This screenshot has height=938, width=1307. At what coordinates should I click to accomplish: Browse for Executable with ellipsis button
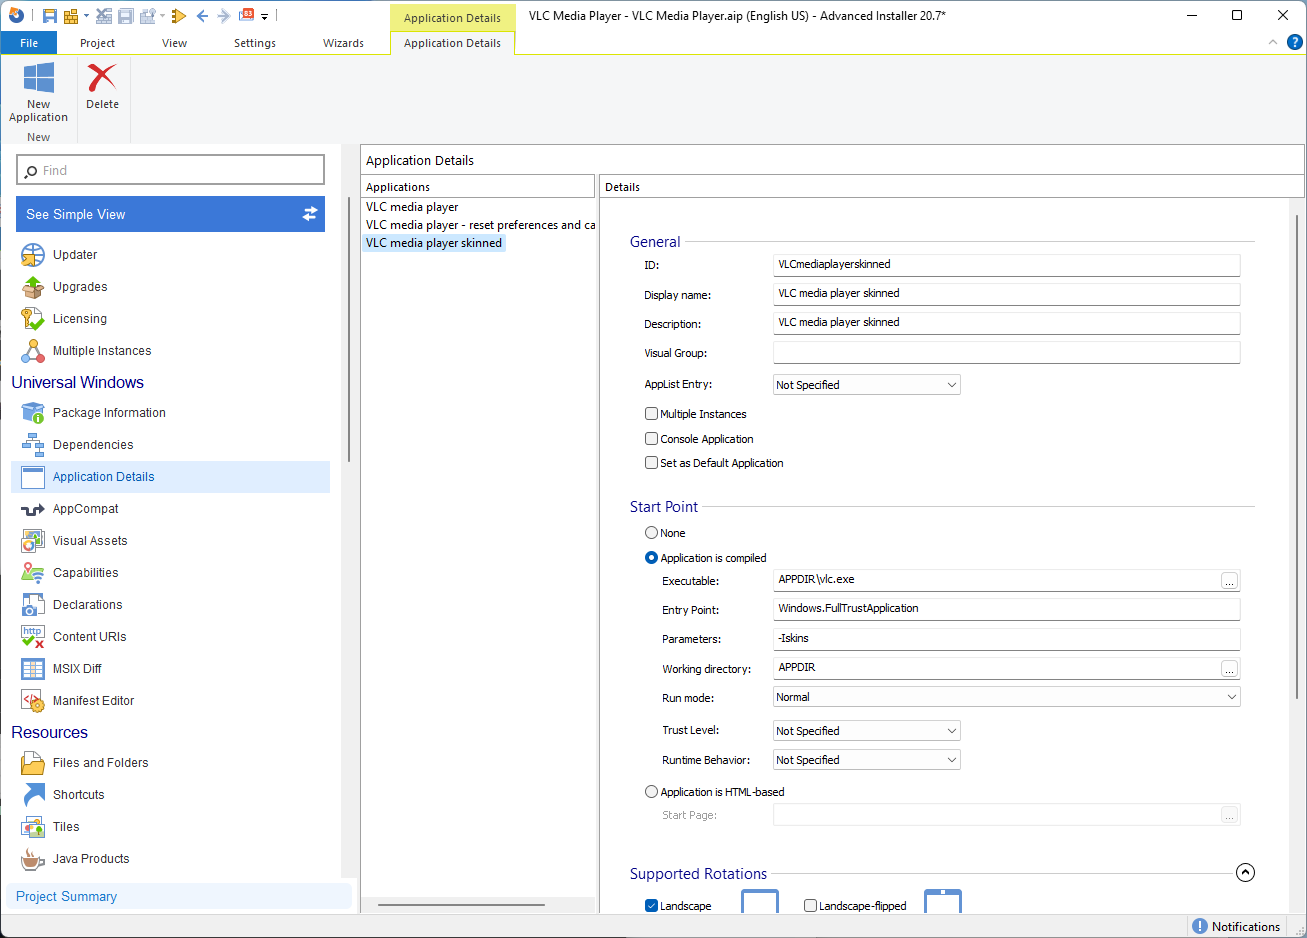(1229, 581)
